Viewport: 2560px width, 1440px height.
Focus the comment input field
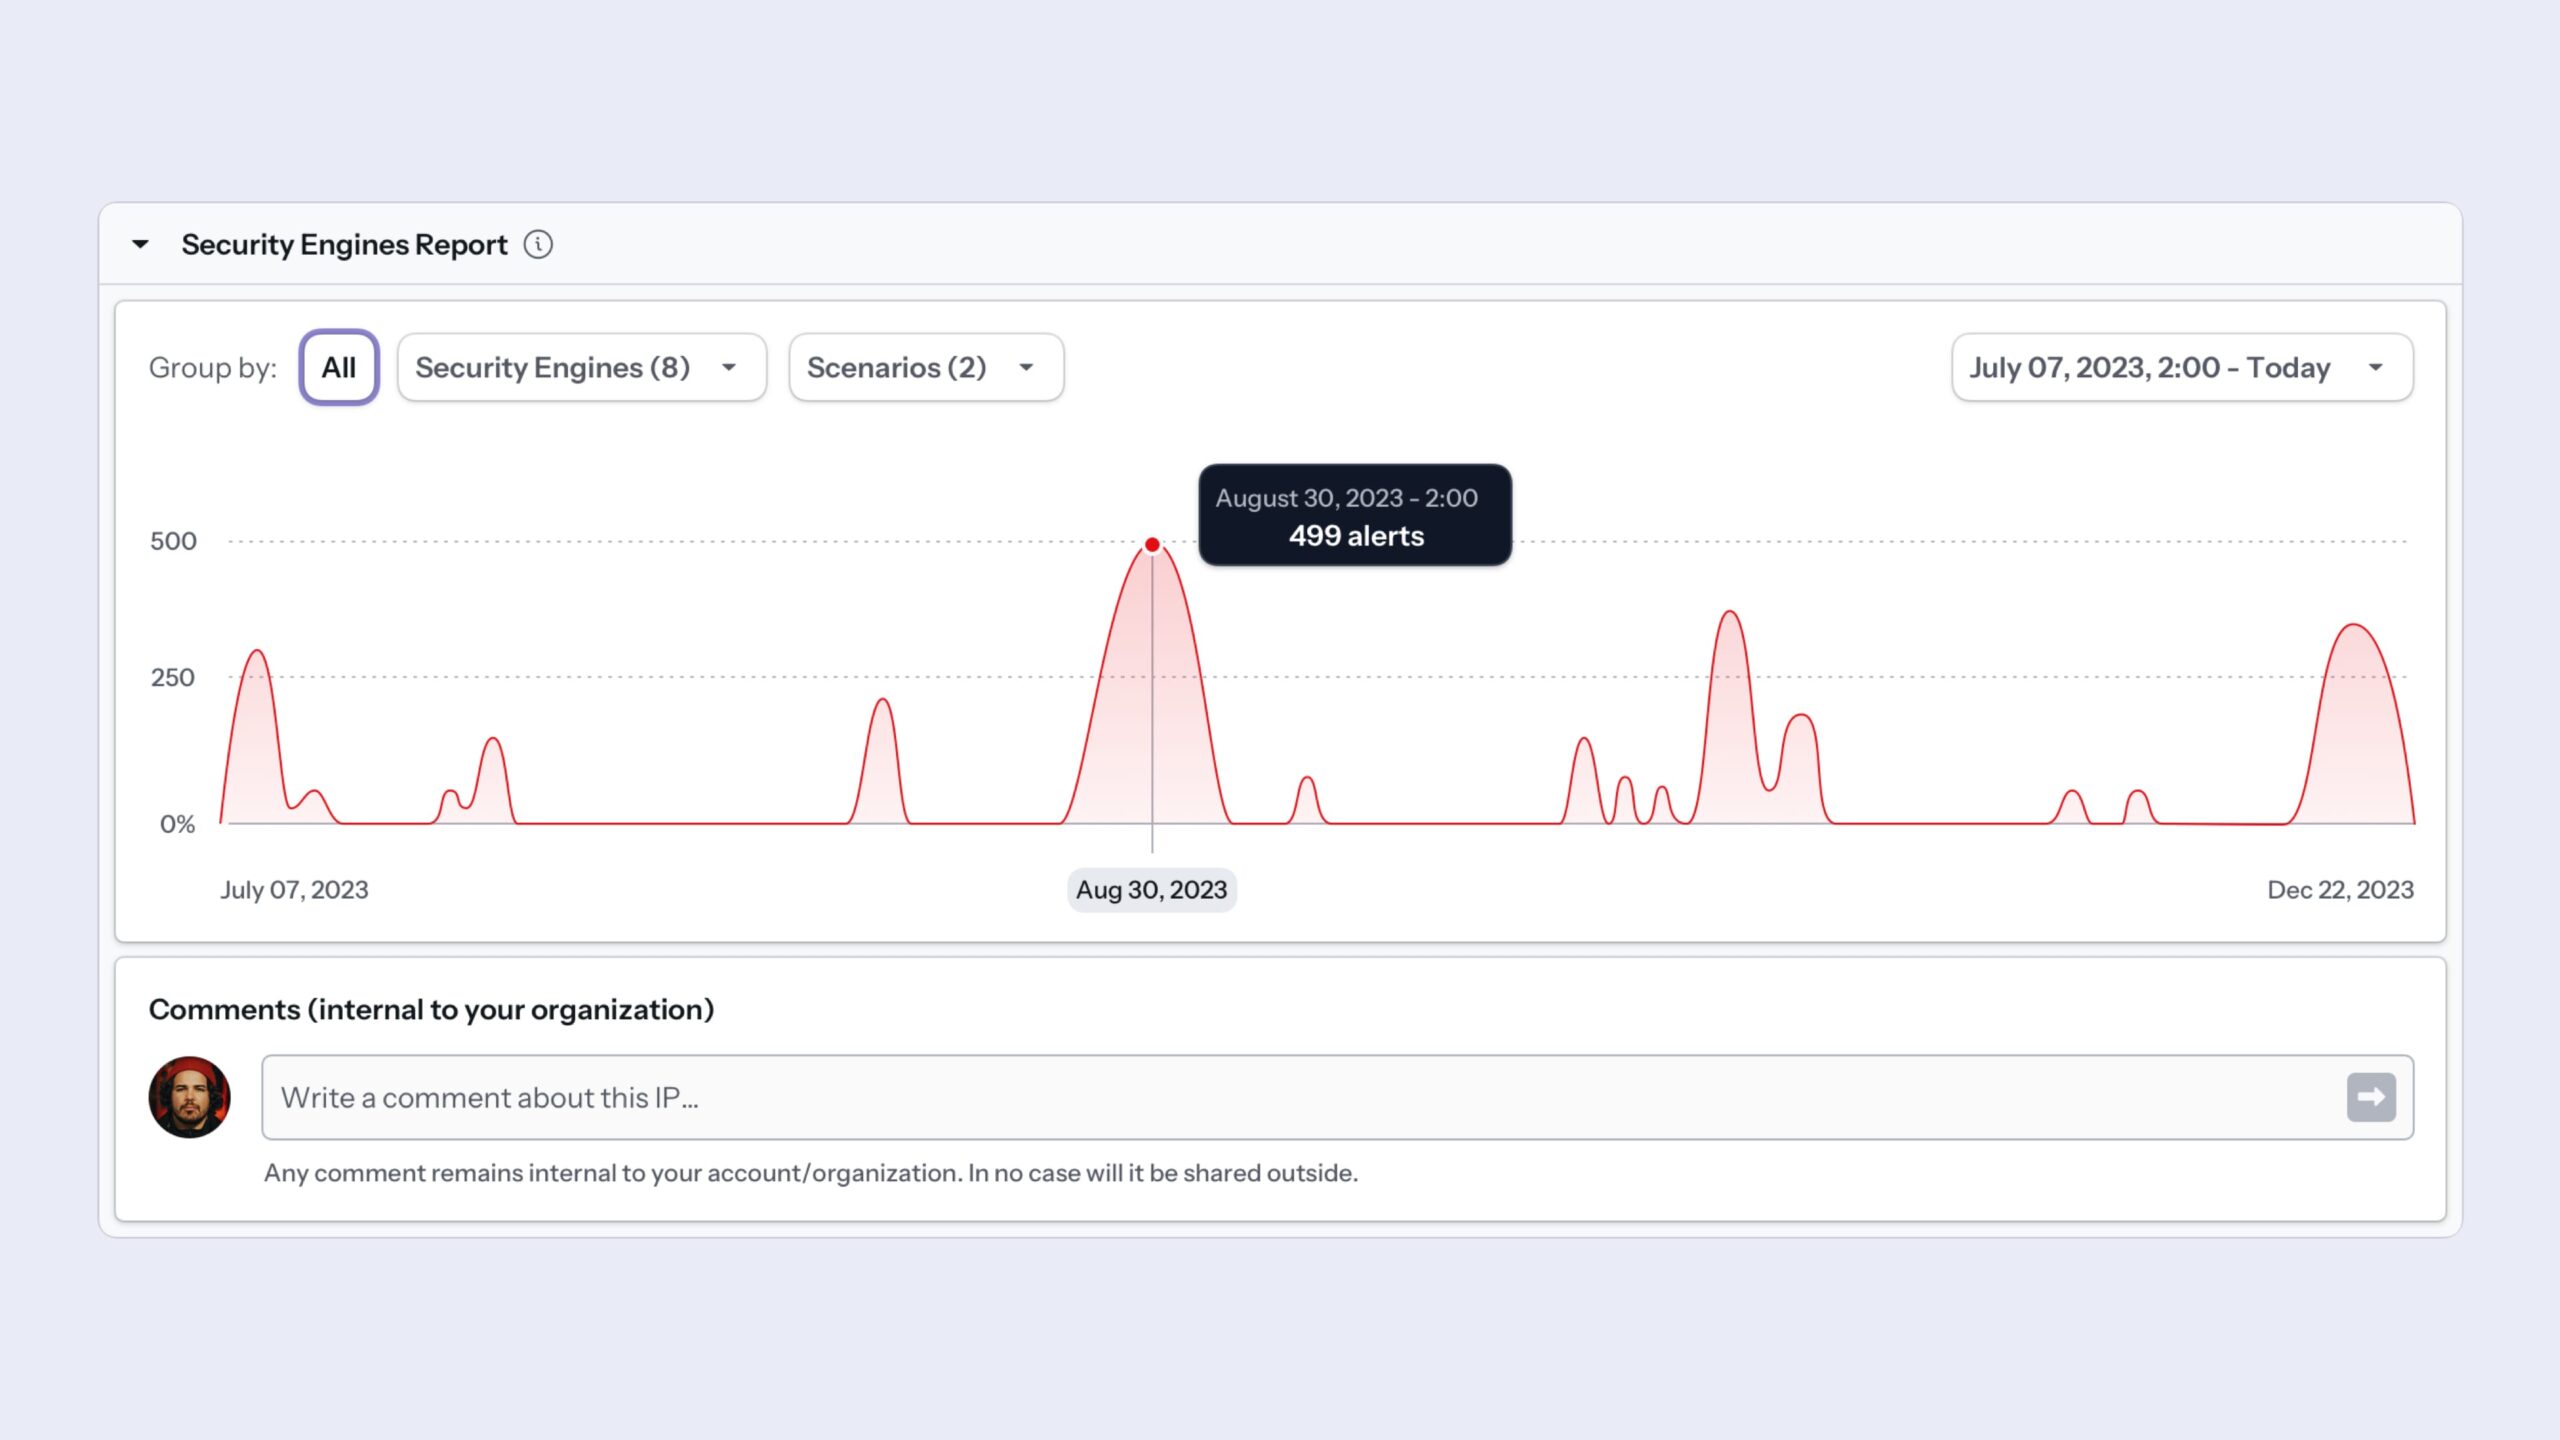coord(1338,1097)
